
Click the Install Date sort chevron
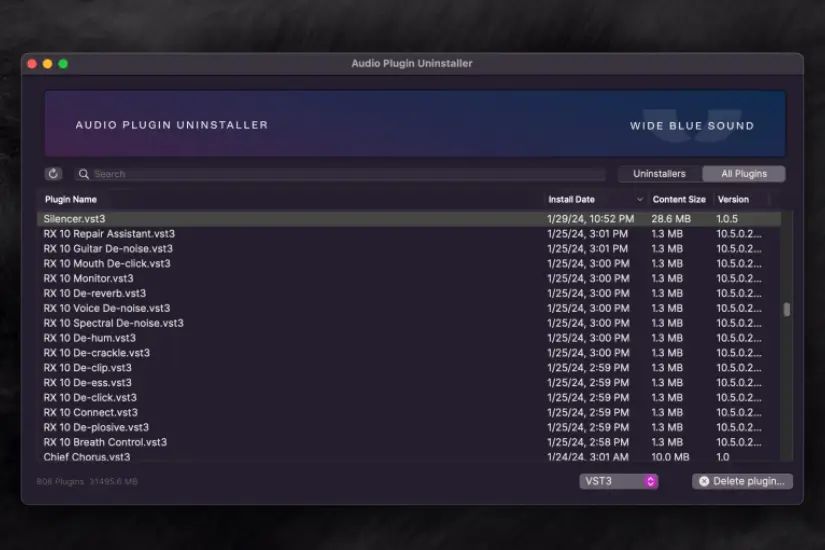point(639,199)
